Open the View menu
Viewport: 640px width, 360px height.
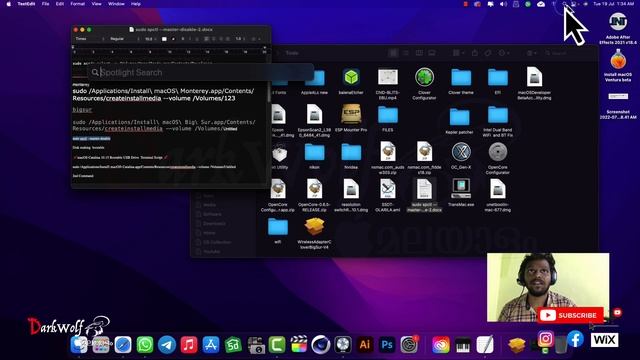coord(96,4)
